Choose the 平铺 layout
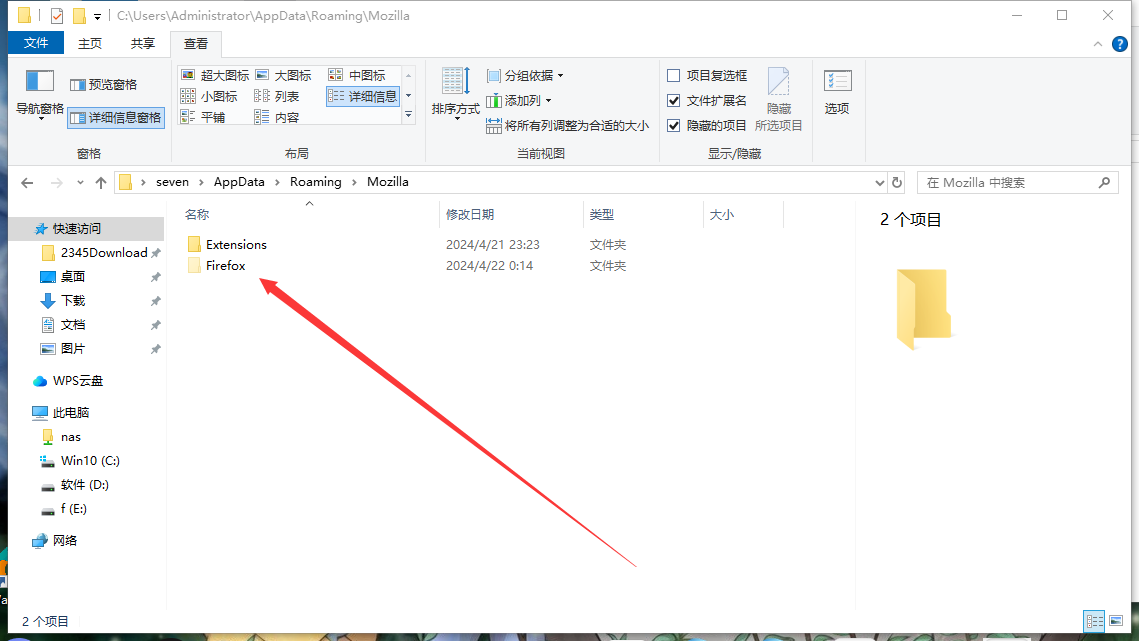The image size is (1139, 641). [203, 118]
